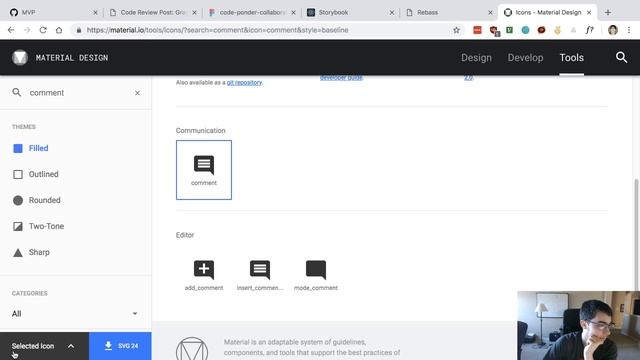Image resolution: width=640 pixels, height=360 pixels.
Task: Expand the Selected Icon panel
Action: 44,346
